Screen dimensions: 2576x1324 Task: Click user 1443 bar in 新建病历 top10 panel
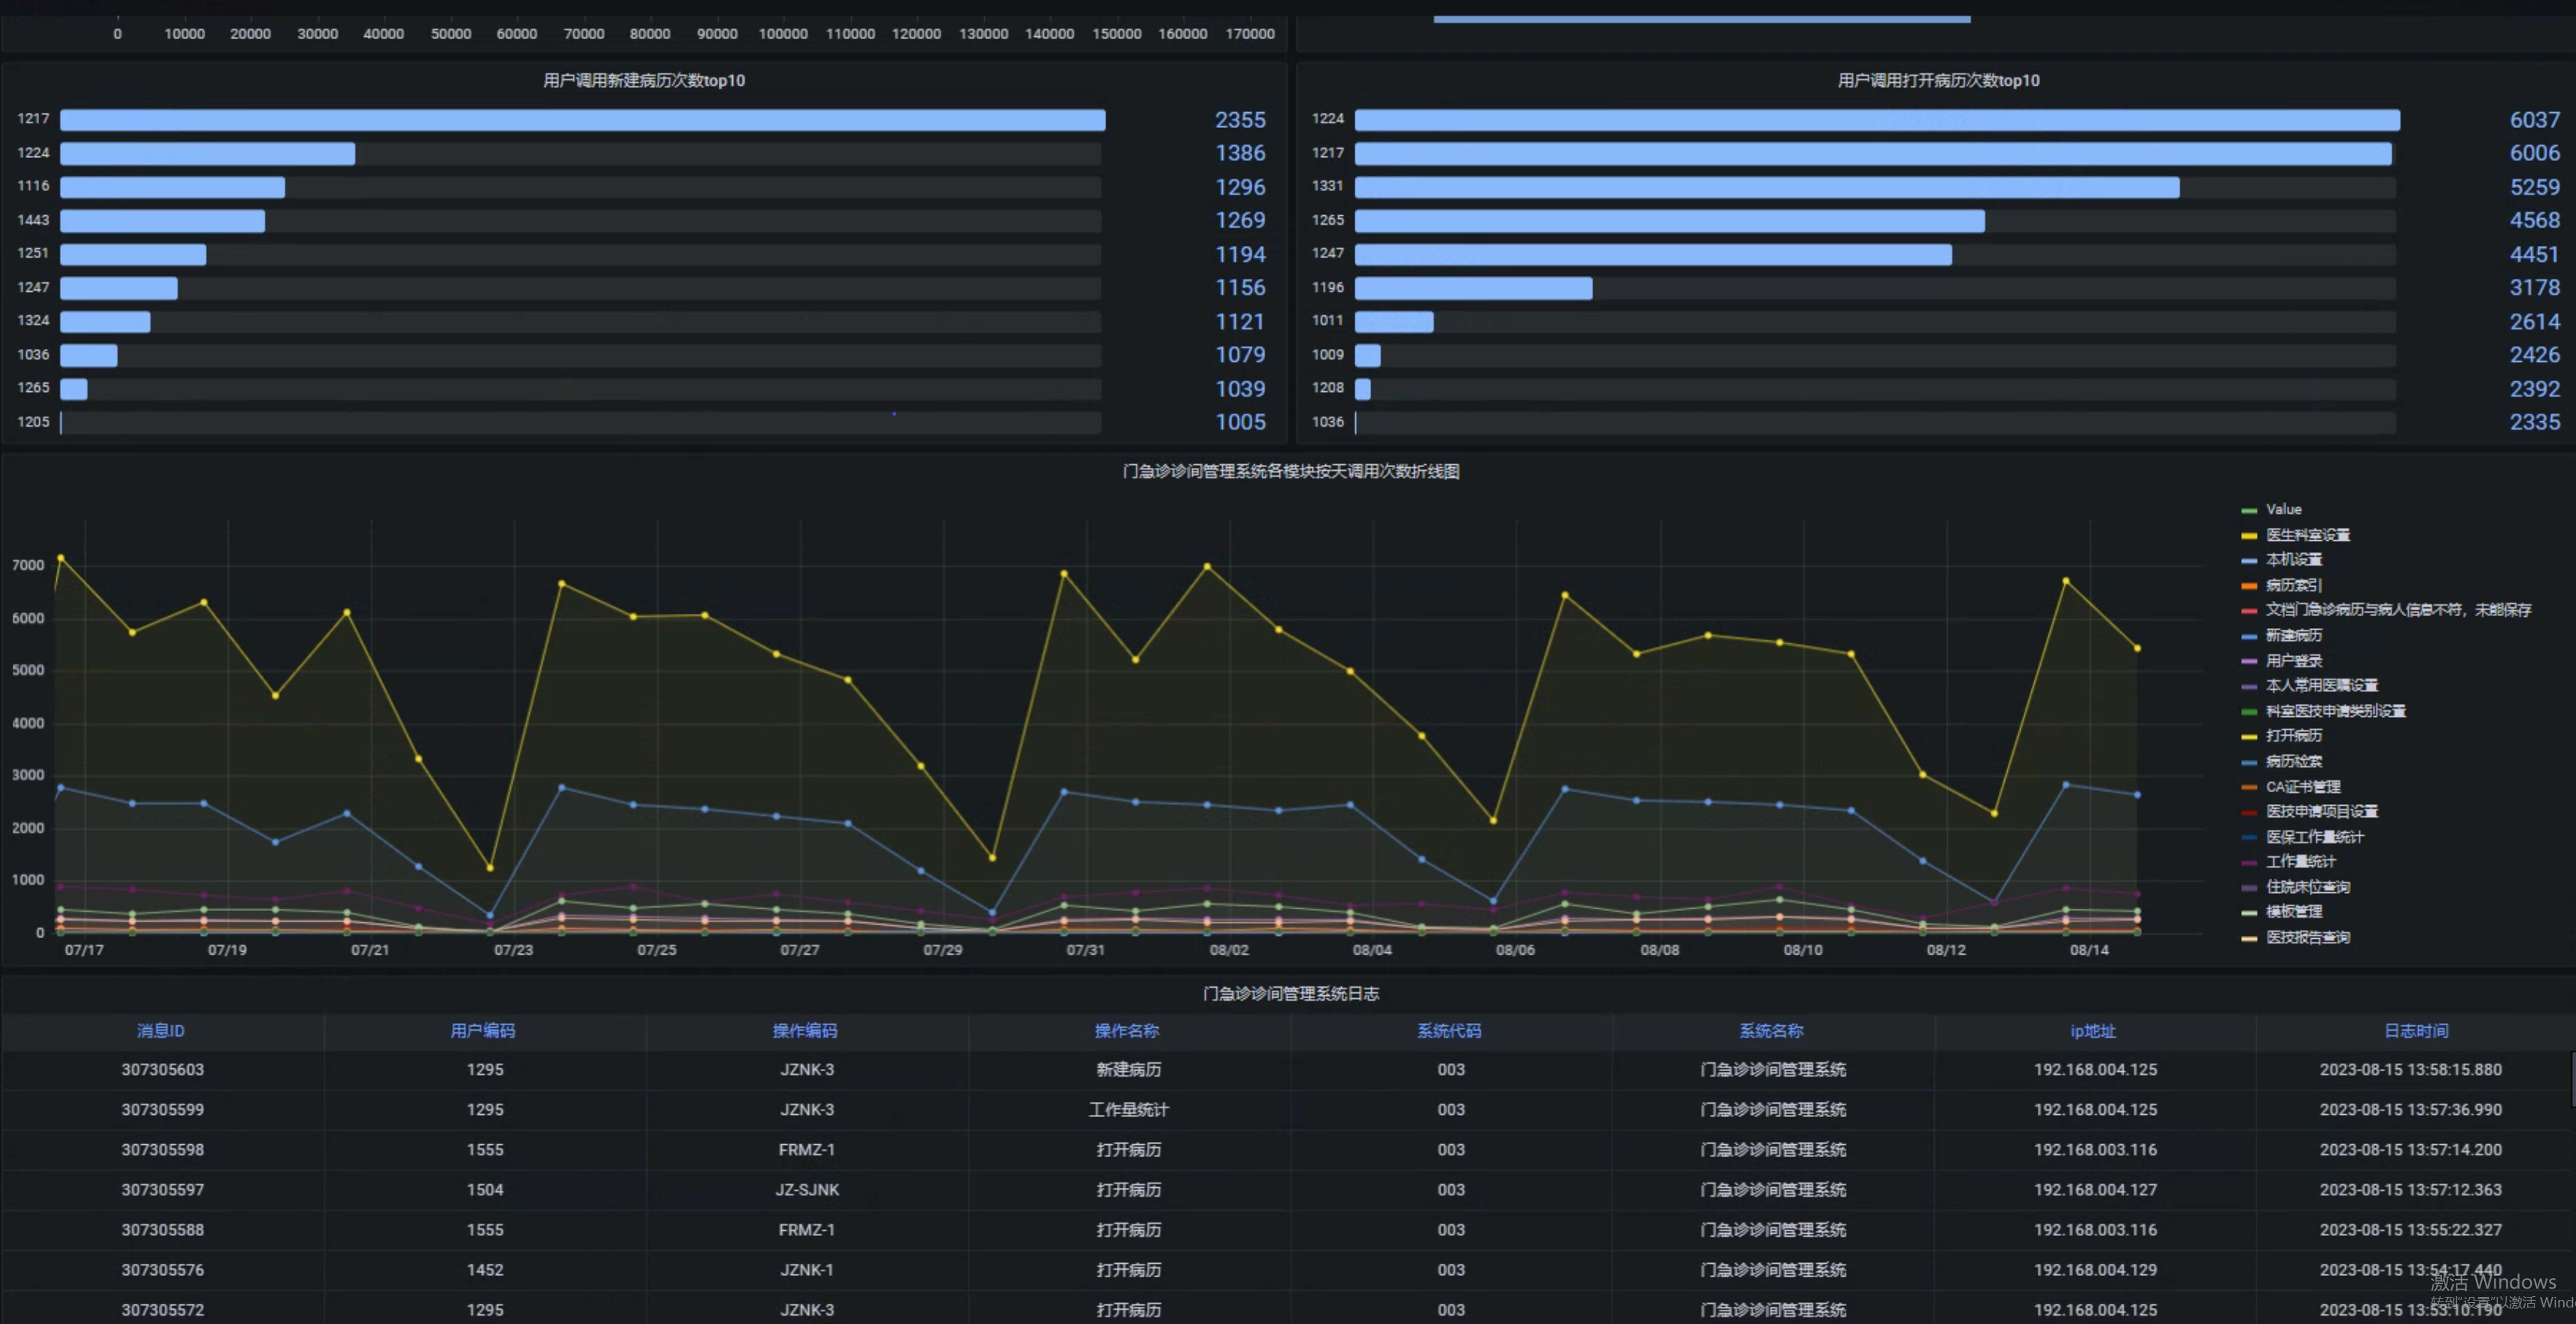(162, 221)
